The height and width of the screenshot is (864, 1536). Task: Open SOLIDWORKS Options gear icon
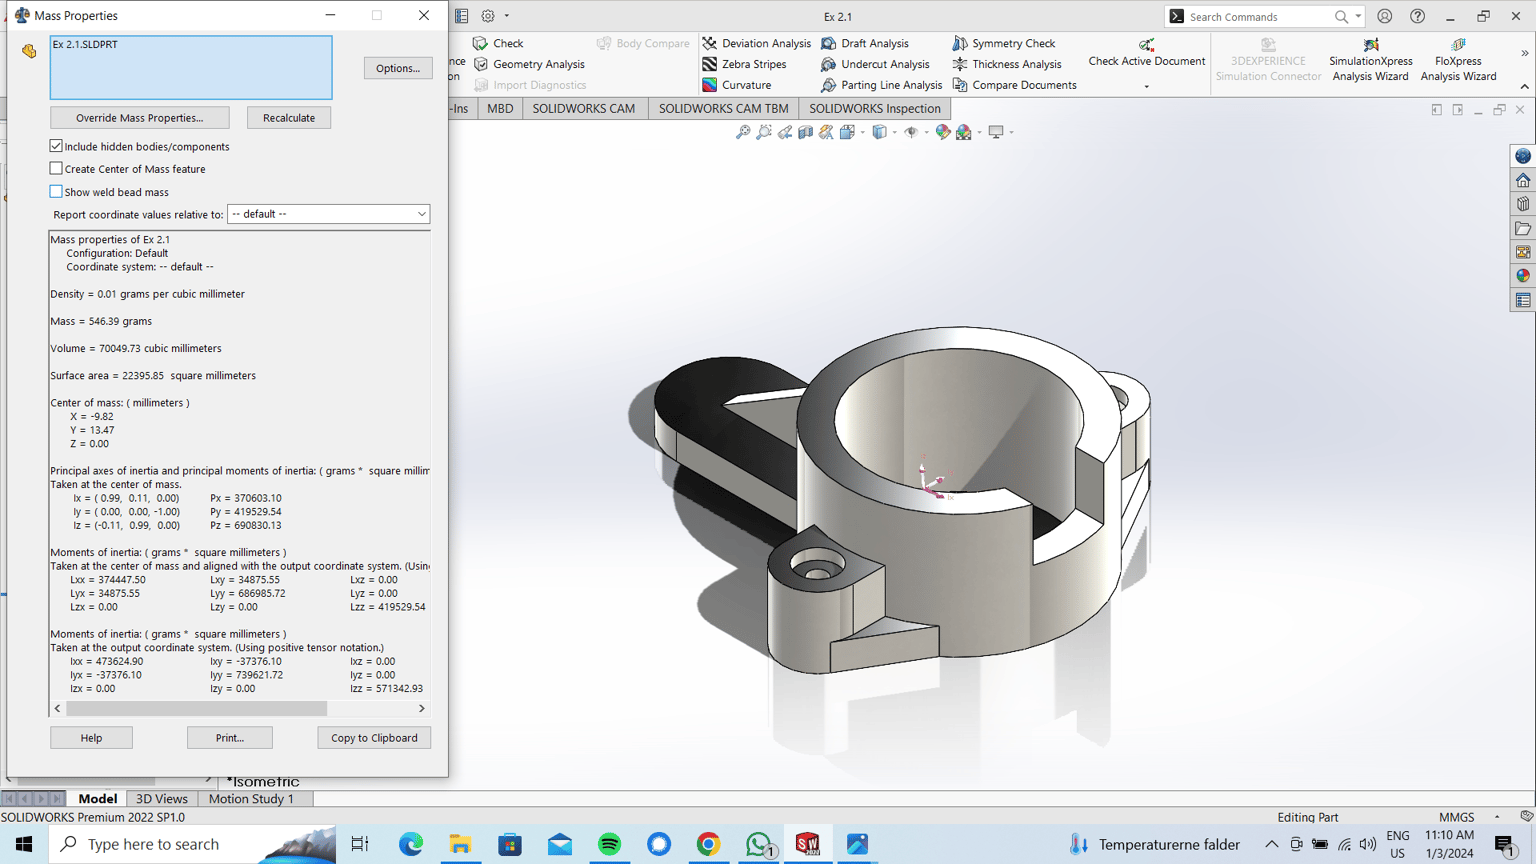point(488,16)
